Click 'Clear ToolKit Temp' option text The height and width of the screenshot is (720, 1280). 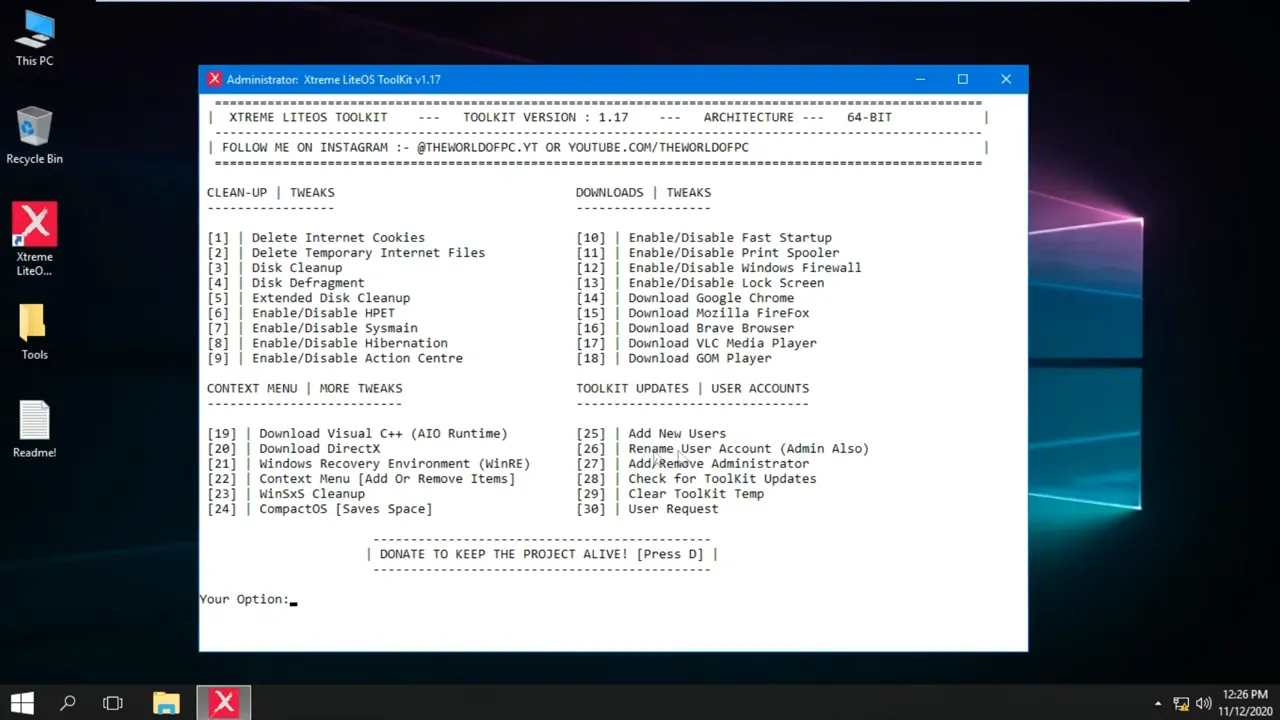(696, 494)
